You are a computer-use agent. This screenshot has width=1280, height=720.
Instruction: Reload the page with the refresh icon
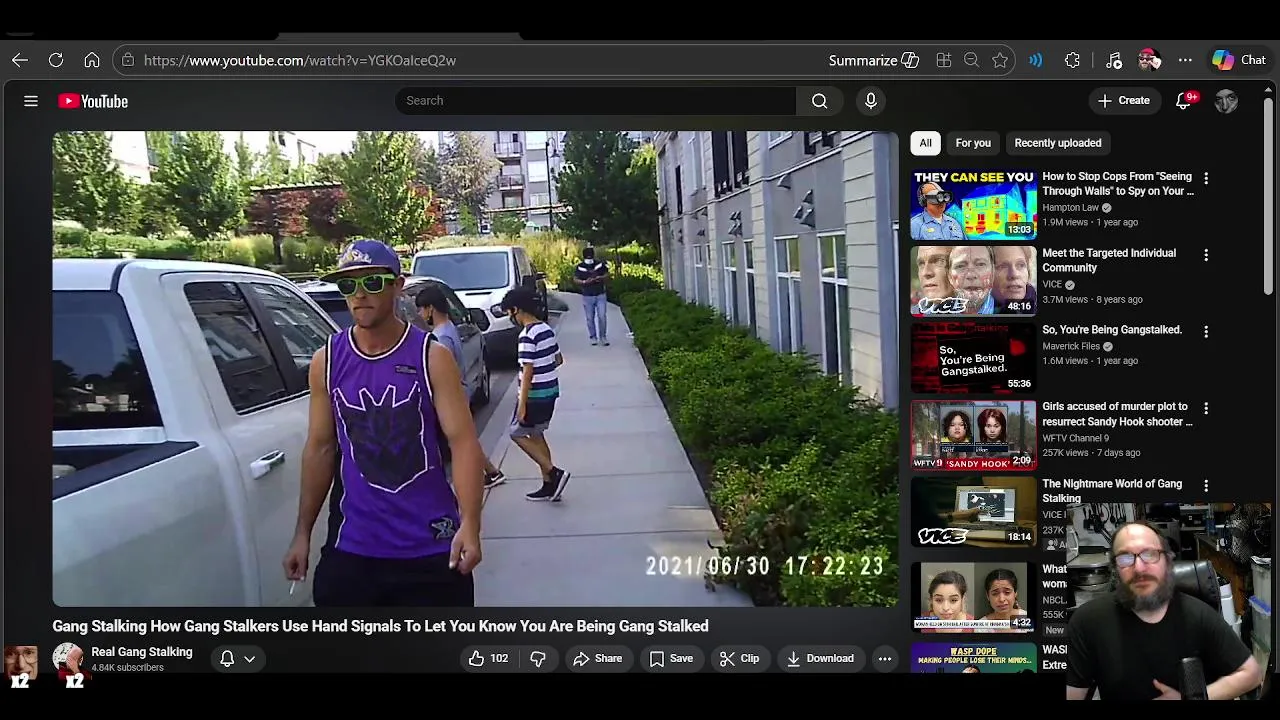click(56, 60)
